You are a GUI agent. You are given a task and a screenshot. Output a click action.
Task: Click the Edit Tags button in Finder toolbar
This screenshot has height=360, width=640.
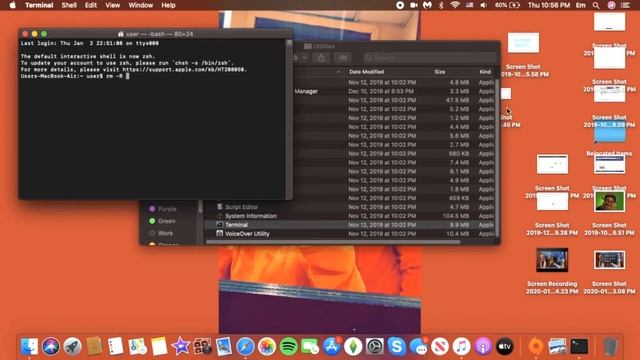343,58
